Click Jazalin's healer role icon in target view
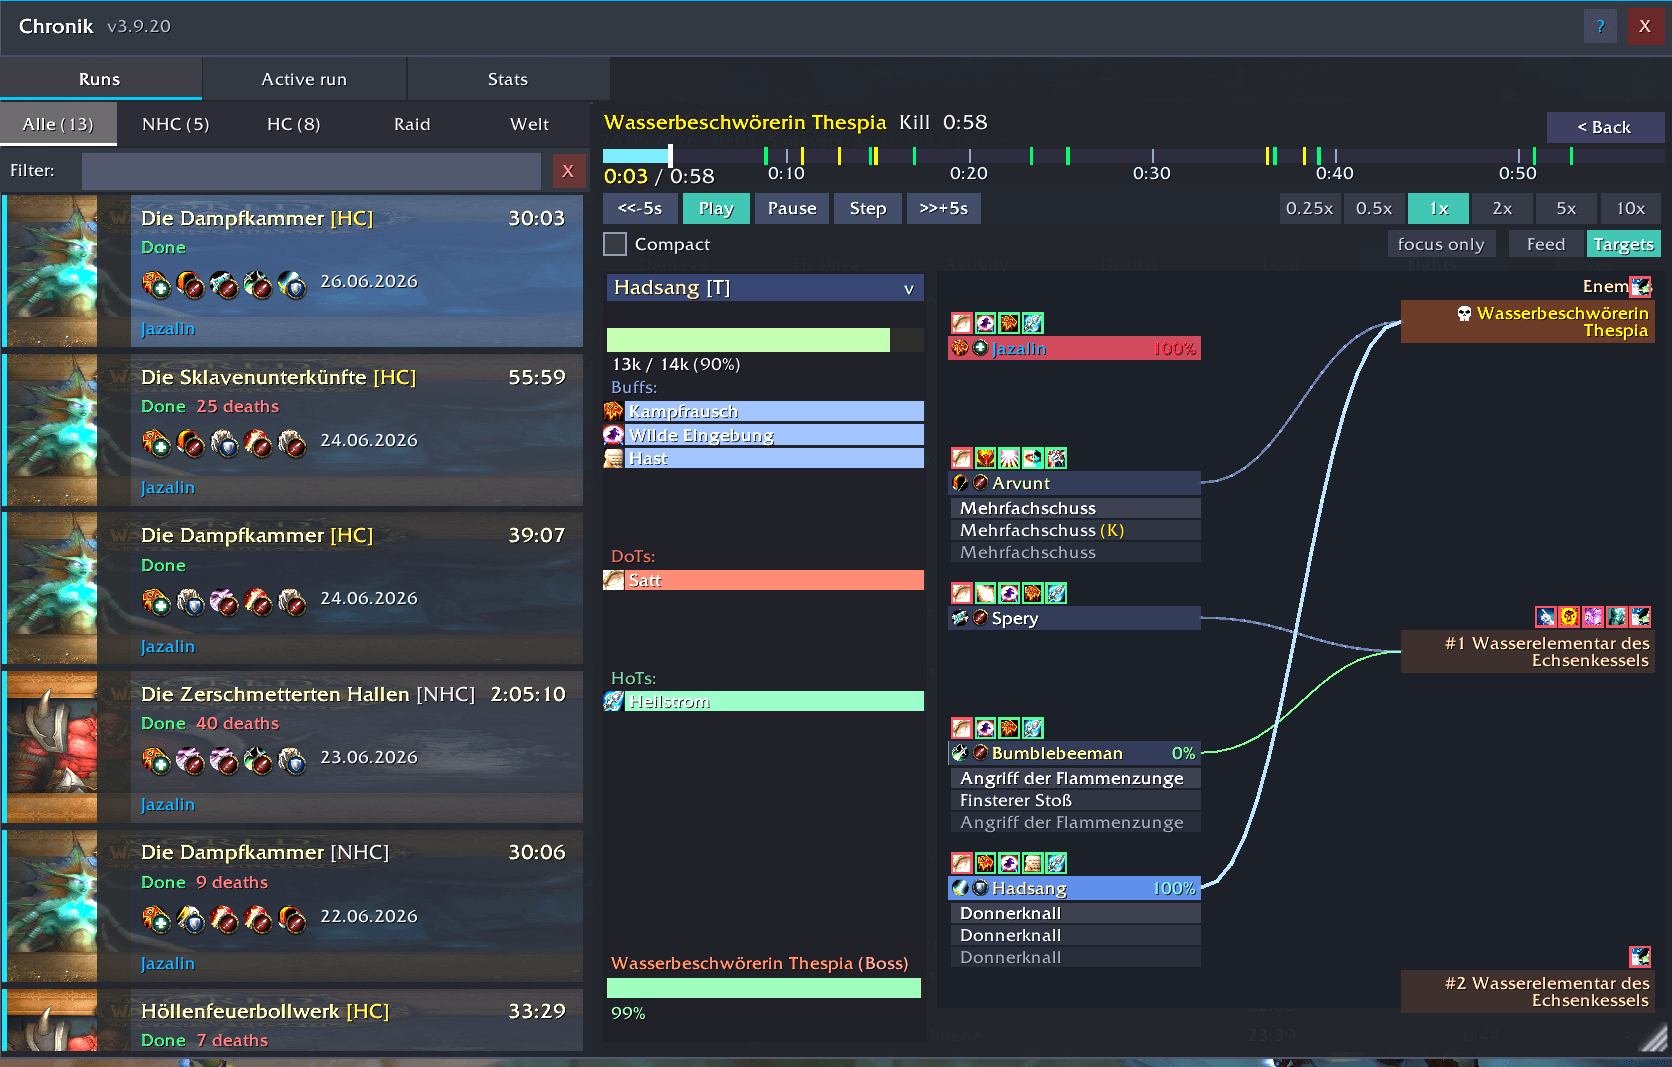1672x1067 pixels. pyautogui.click(x=980, y=348)
